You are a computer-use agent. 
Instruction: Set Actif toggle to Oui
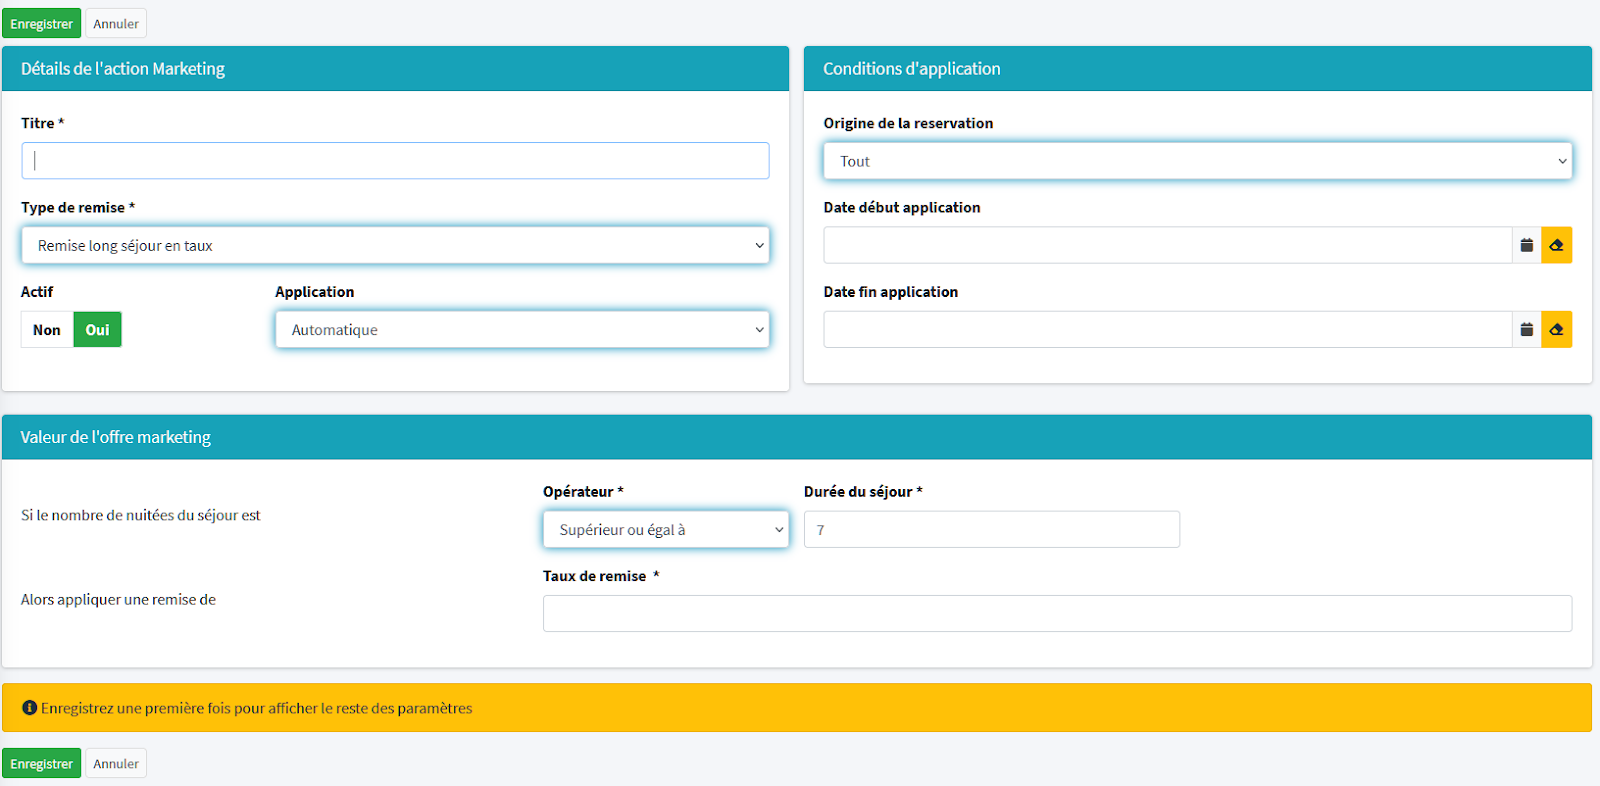pyautogui.click(x=97, y=330)
